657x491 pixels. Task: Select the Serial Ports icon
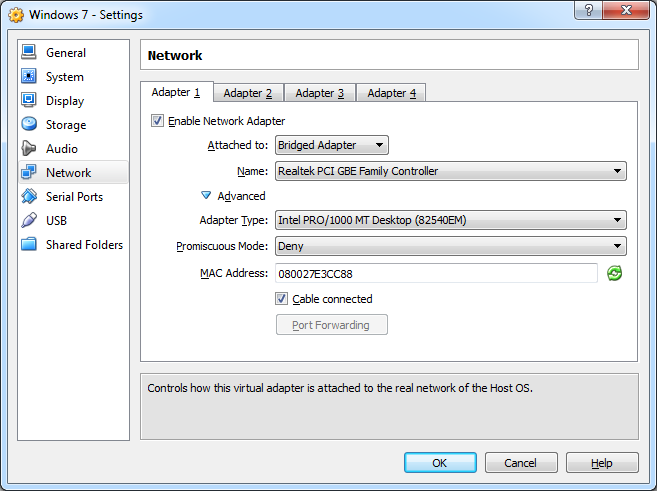pos(28,197)
